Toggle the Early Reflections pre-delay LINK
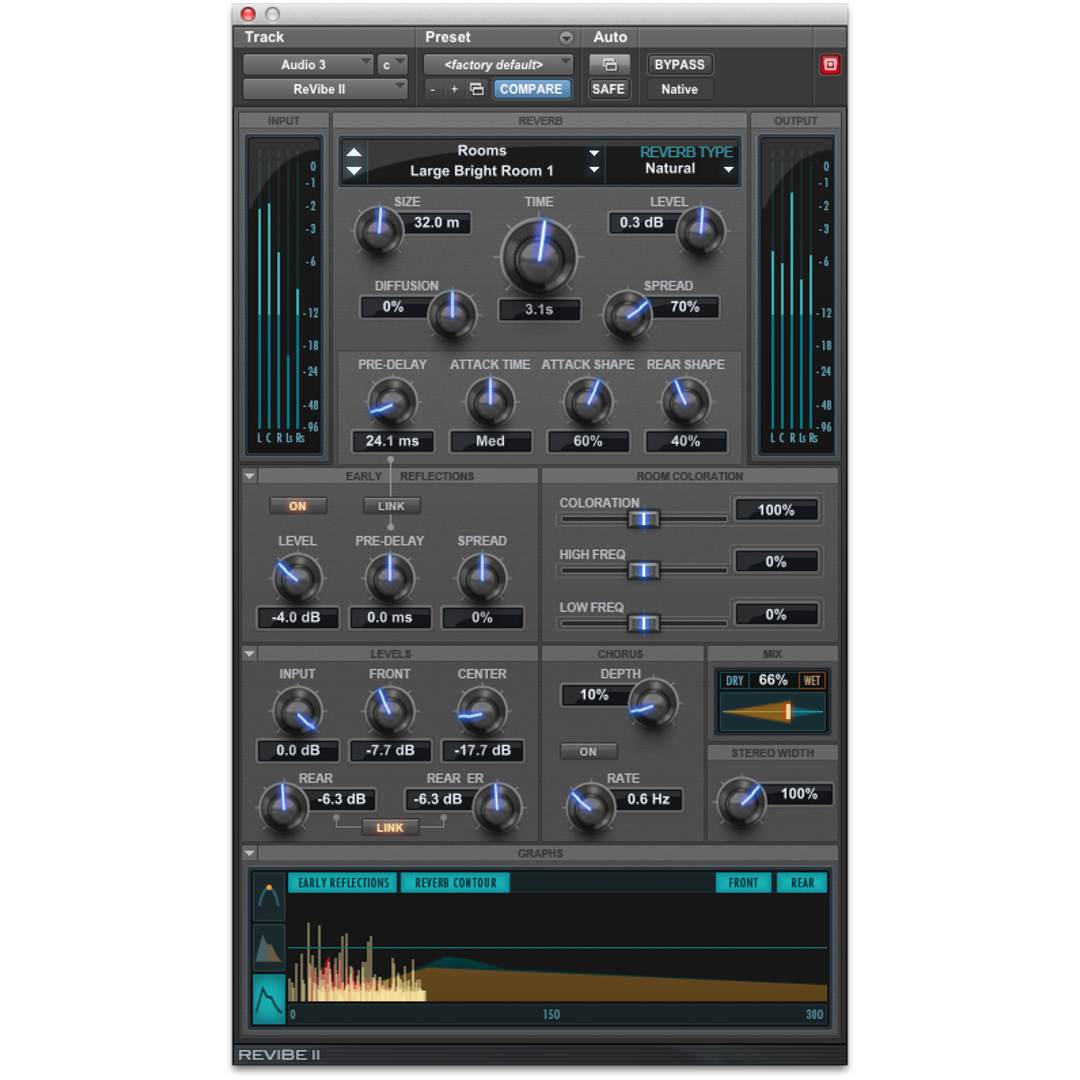The width and height of the screenshot is (1080, 1080). [391, 506]
